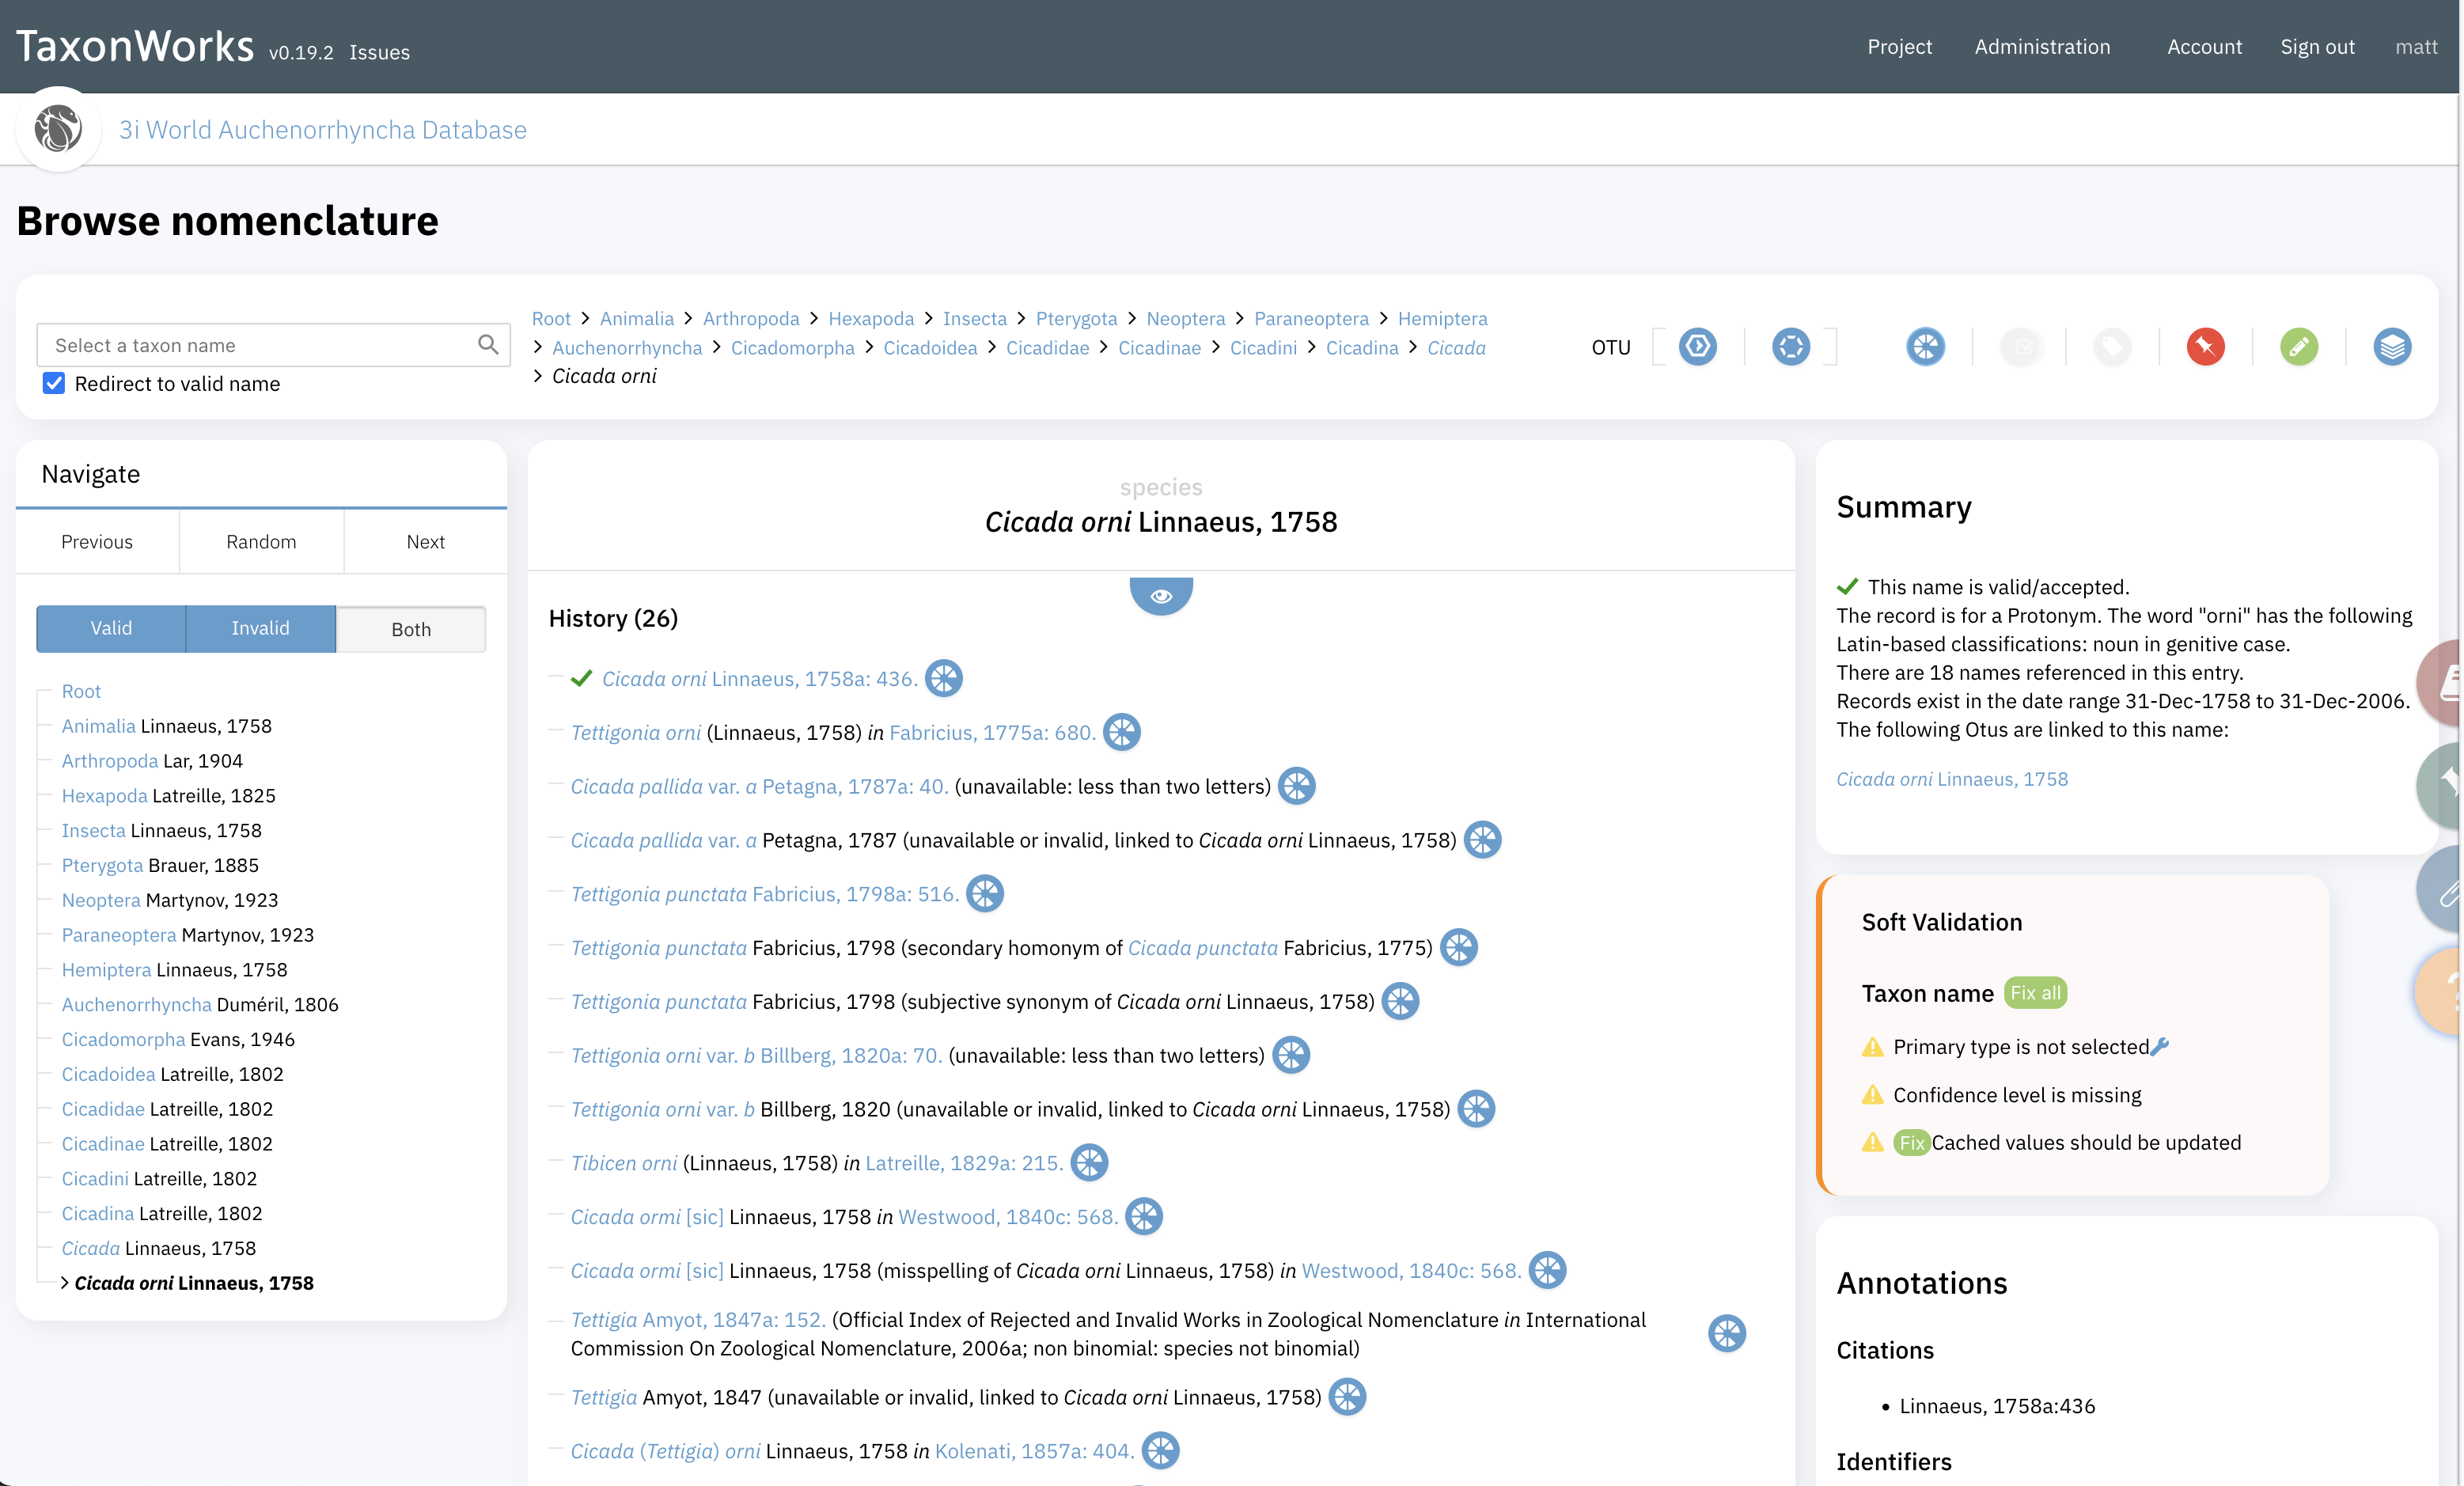
Task: Click Sign out
Action: 2317,47
